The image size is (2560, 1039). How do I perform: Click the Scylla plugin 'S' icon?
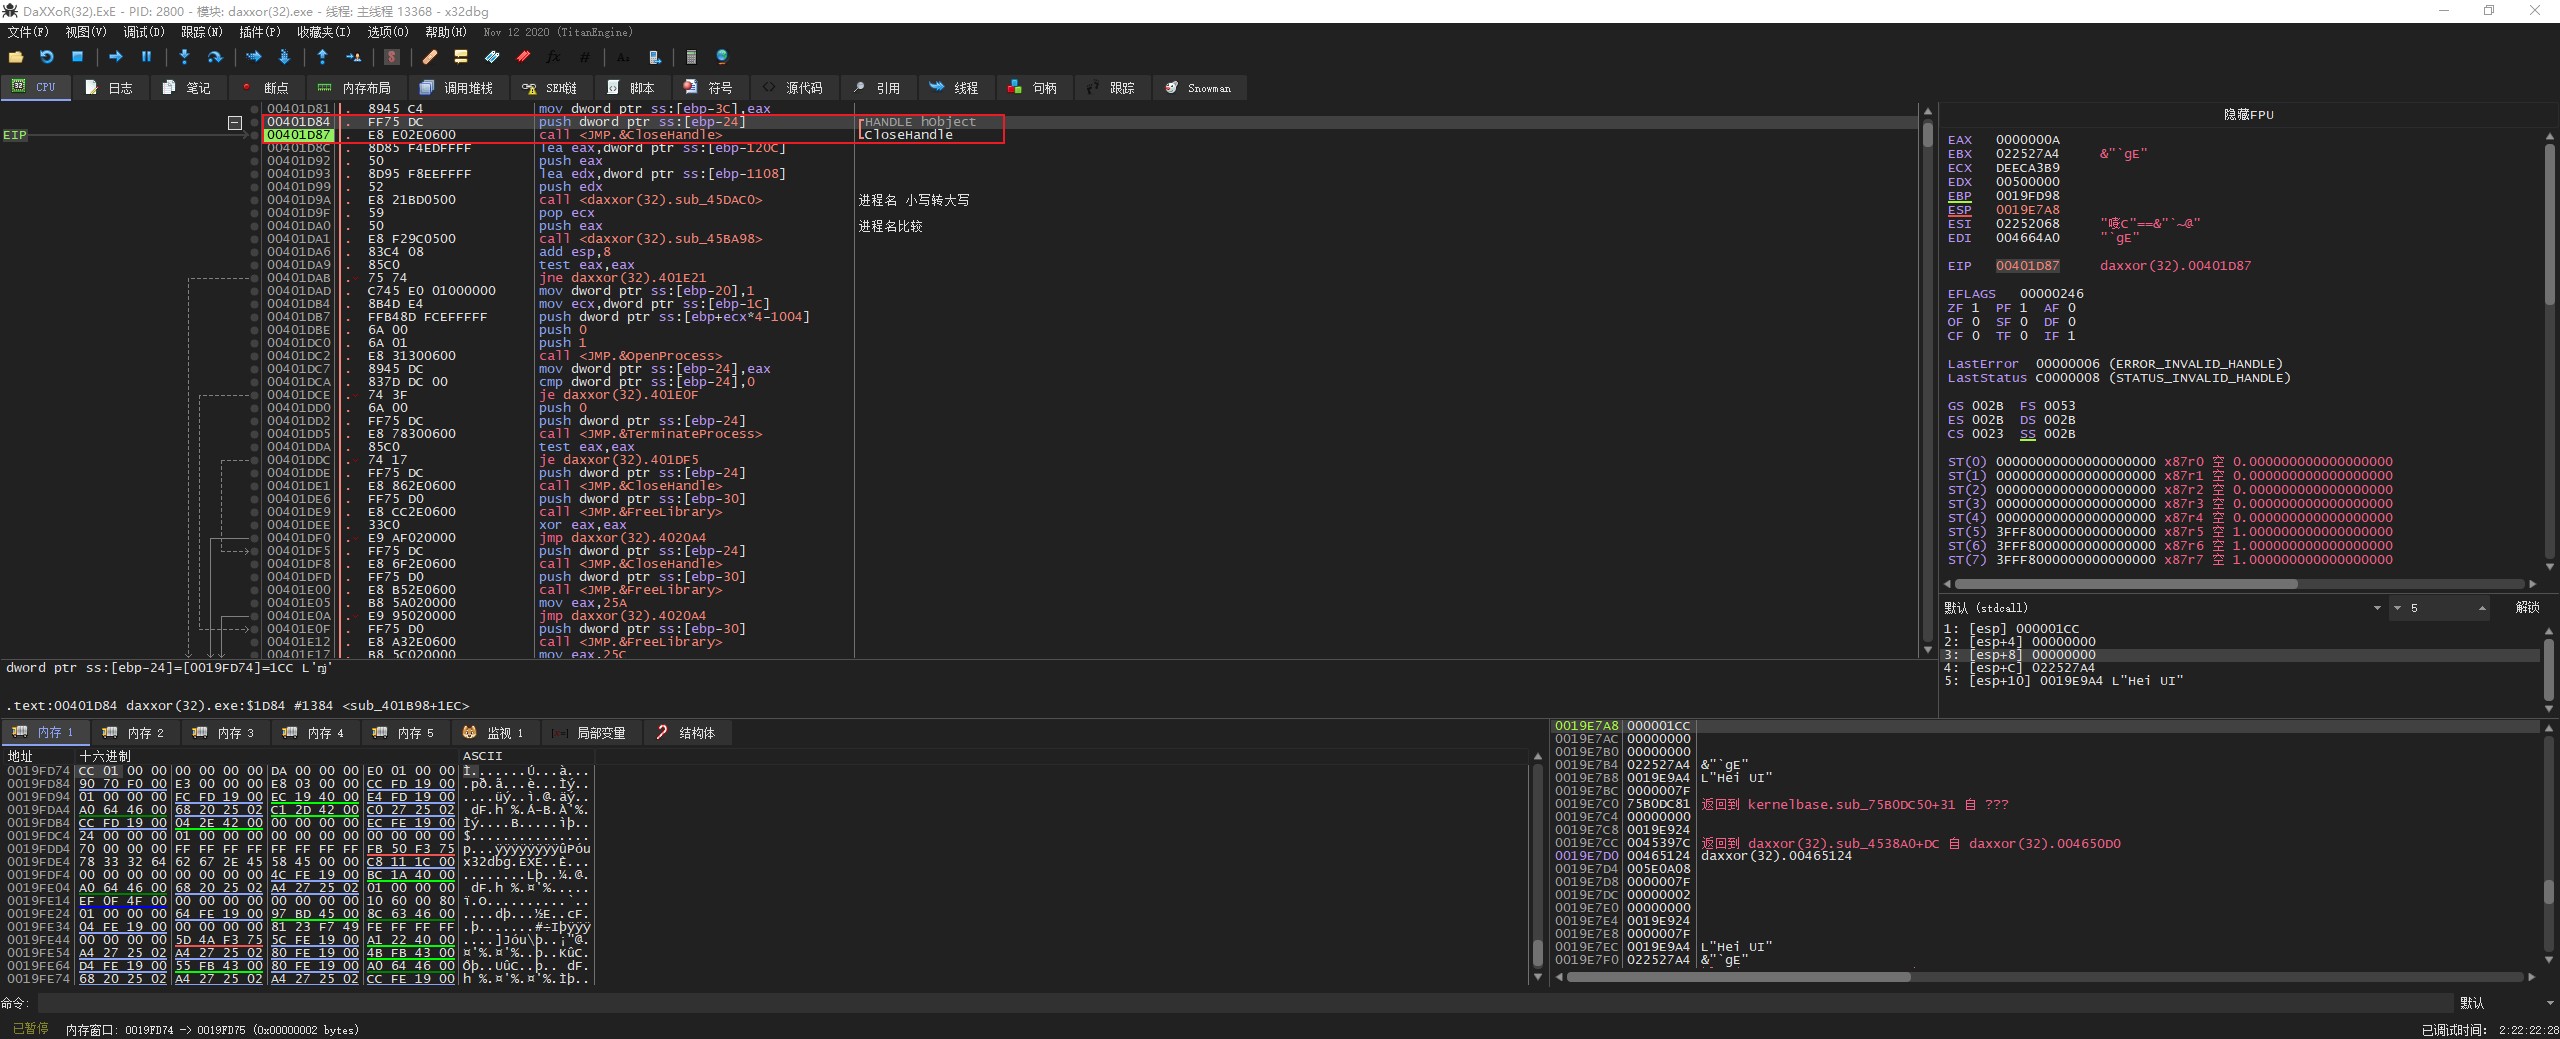tap(392, 57)
